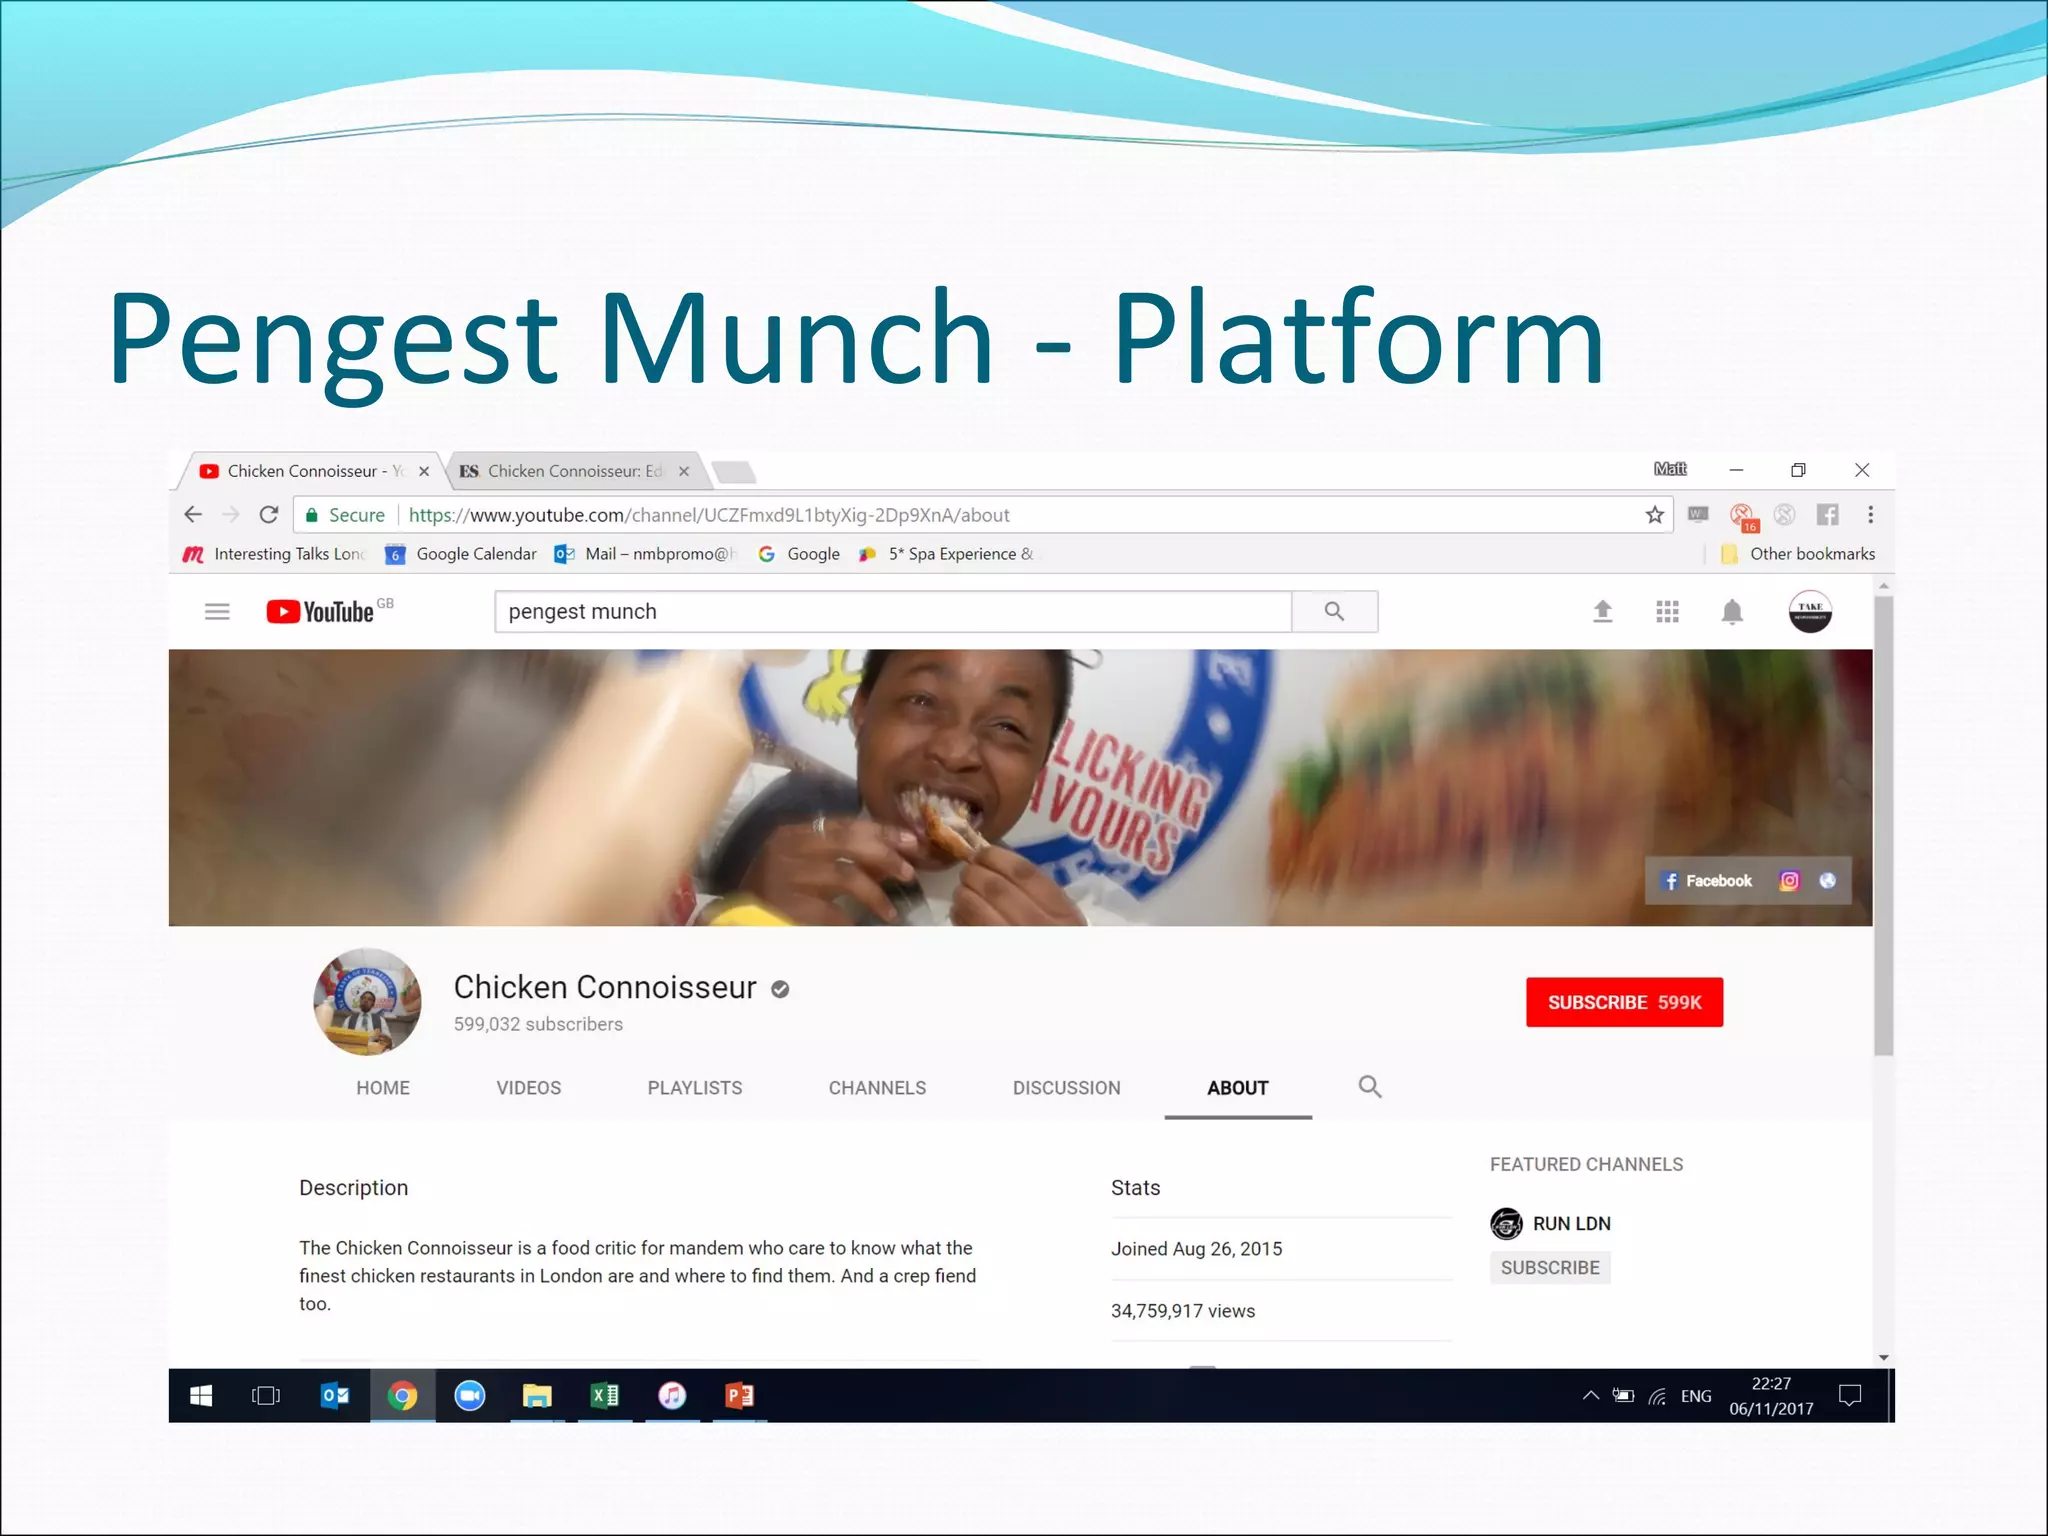Image resolution: width=2048 pixels, height=1536 pixels.
Task: Open Excel from the taskbar
Action: point(605,1396)
